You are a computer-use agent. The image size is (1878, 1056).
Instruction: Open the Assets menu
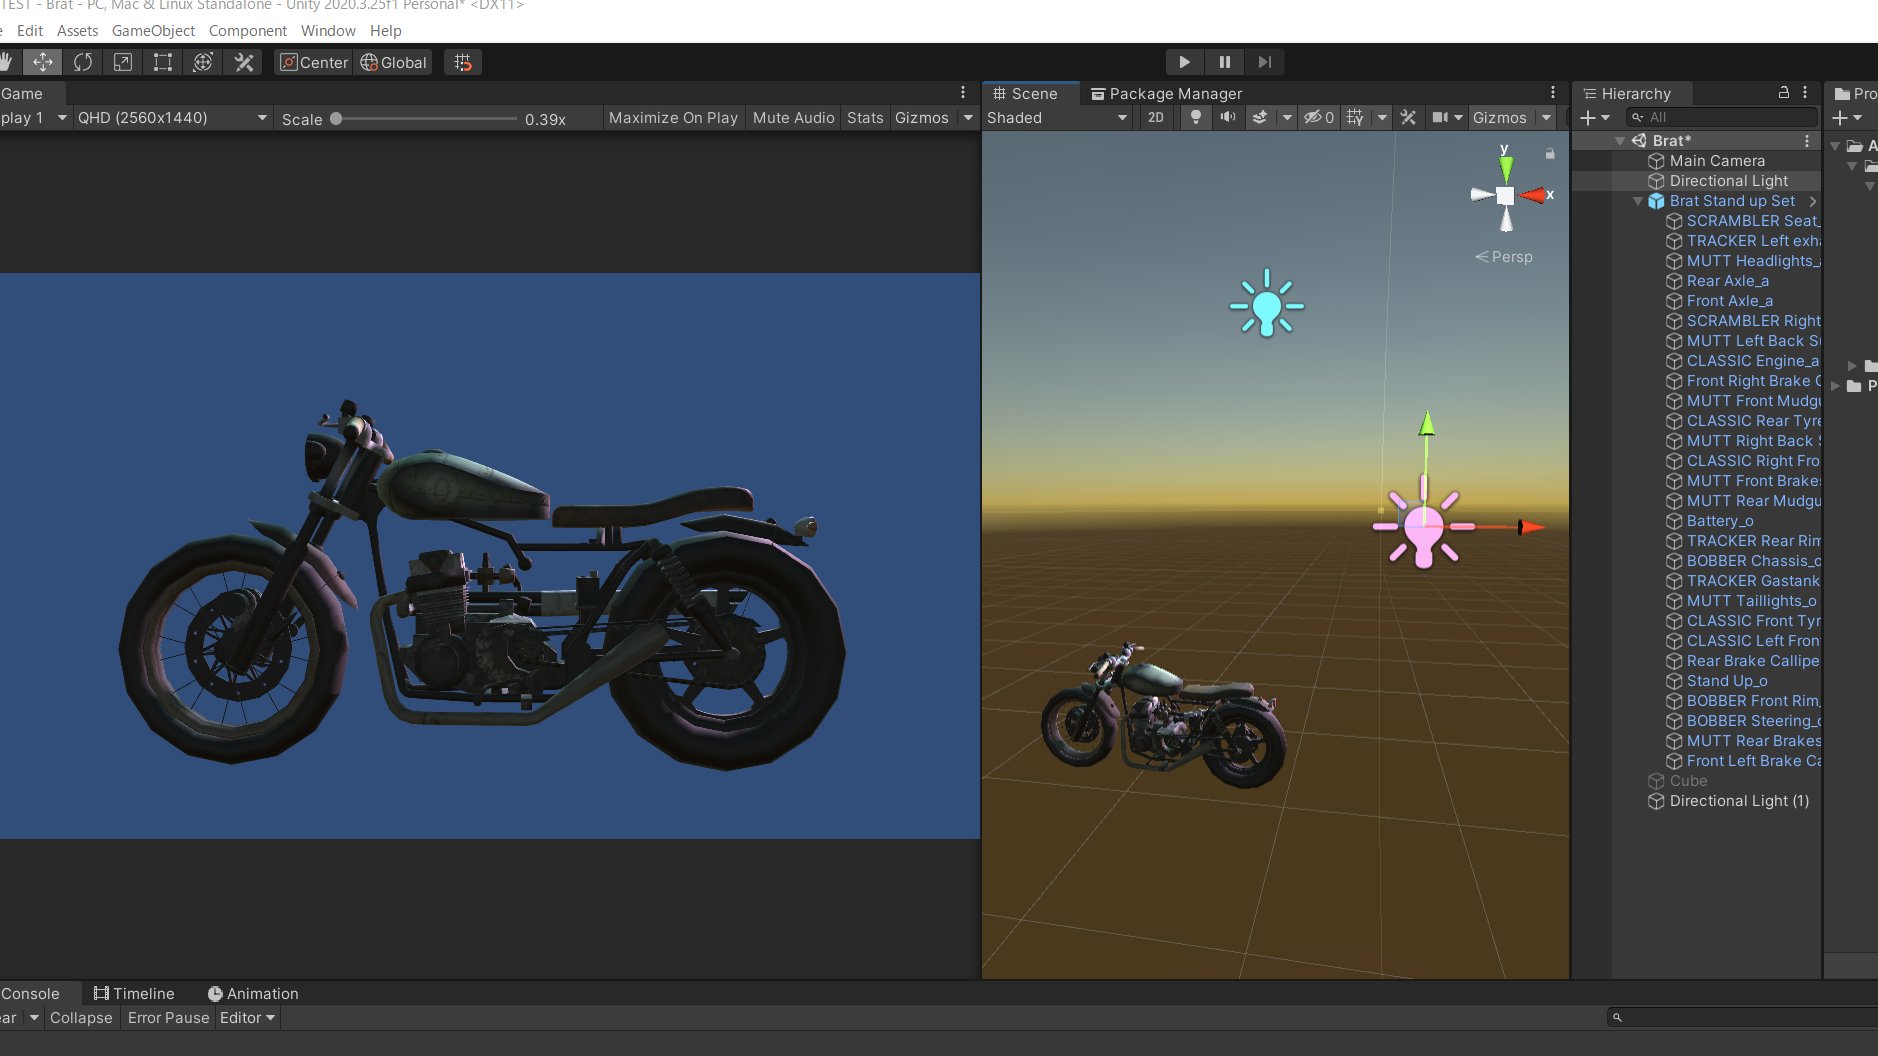point(77,31)
